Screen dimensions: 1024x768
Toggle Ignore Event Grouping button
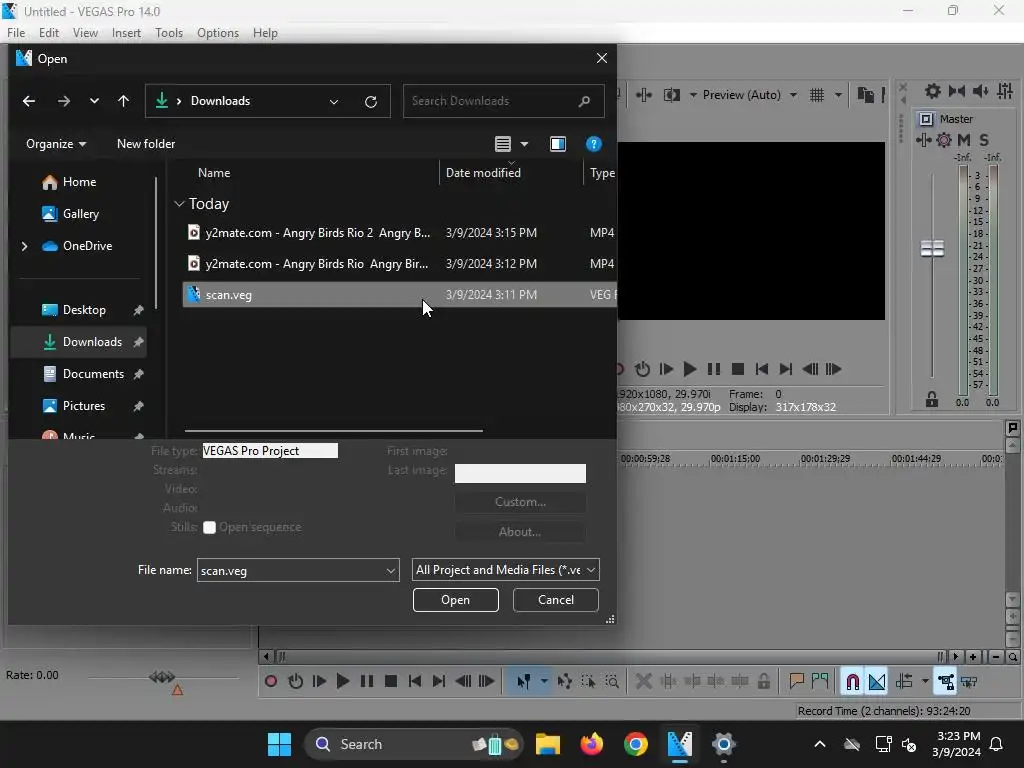[970, 681]
